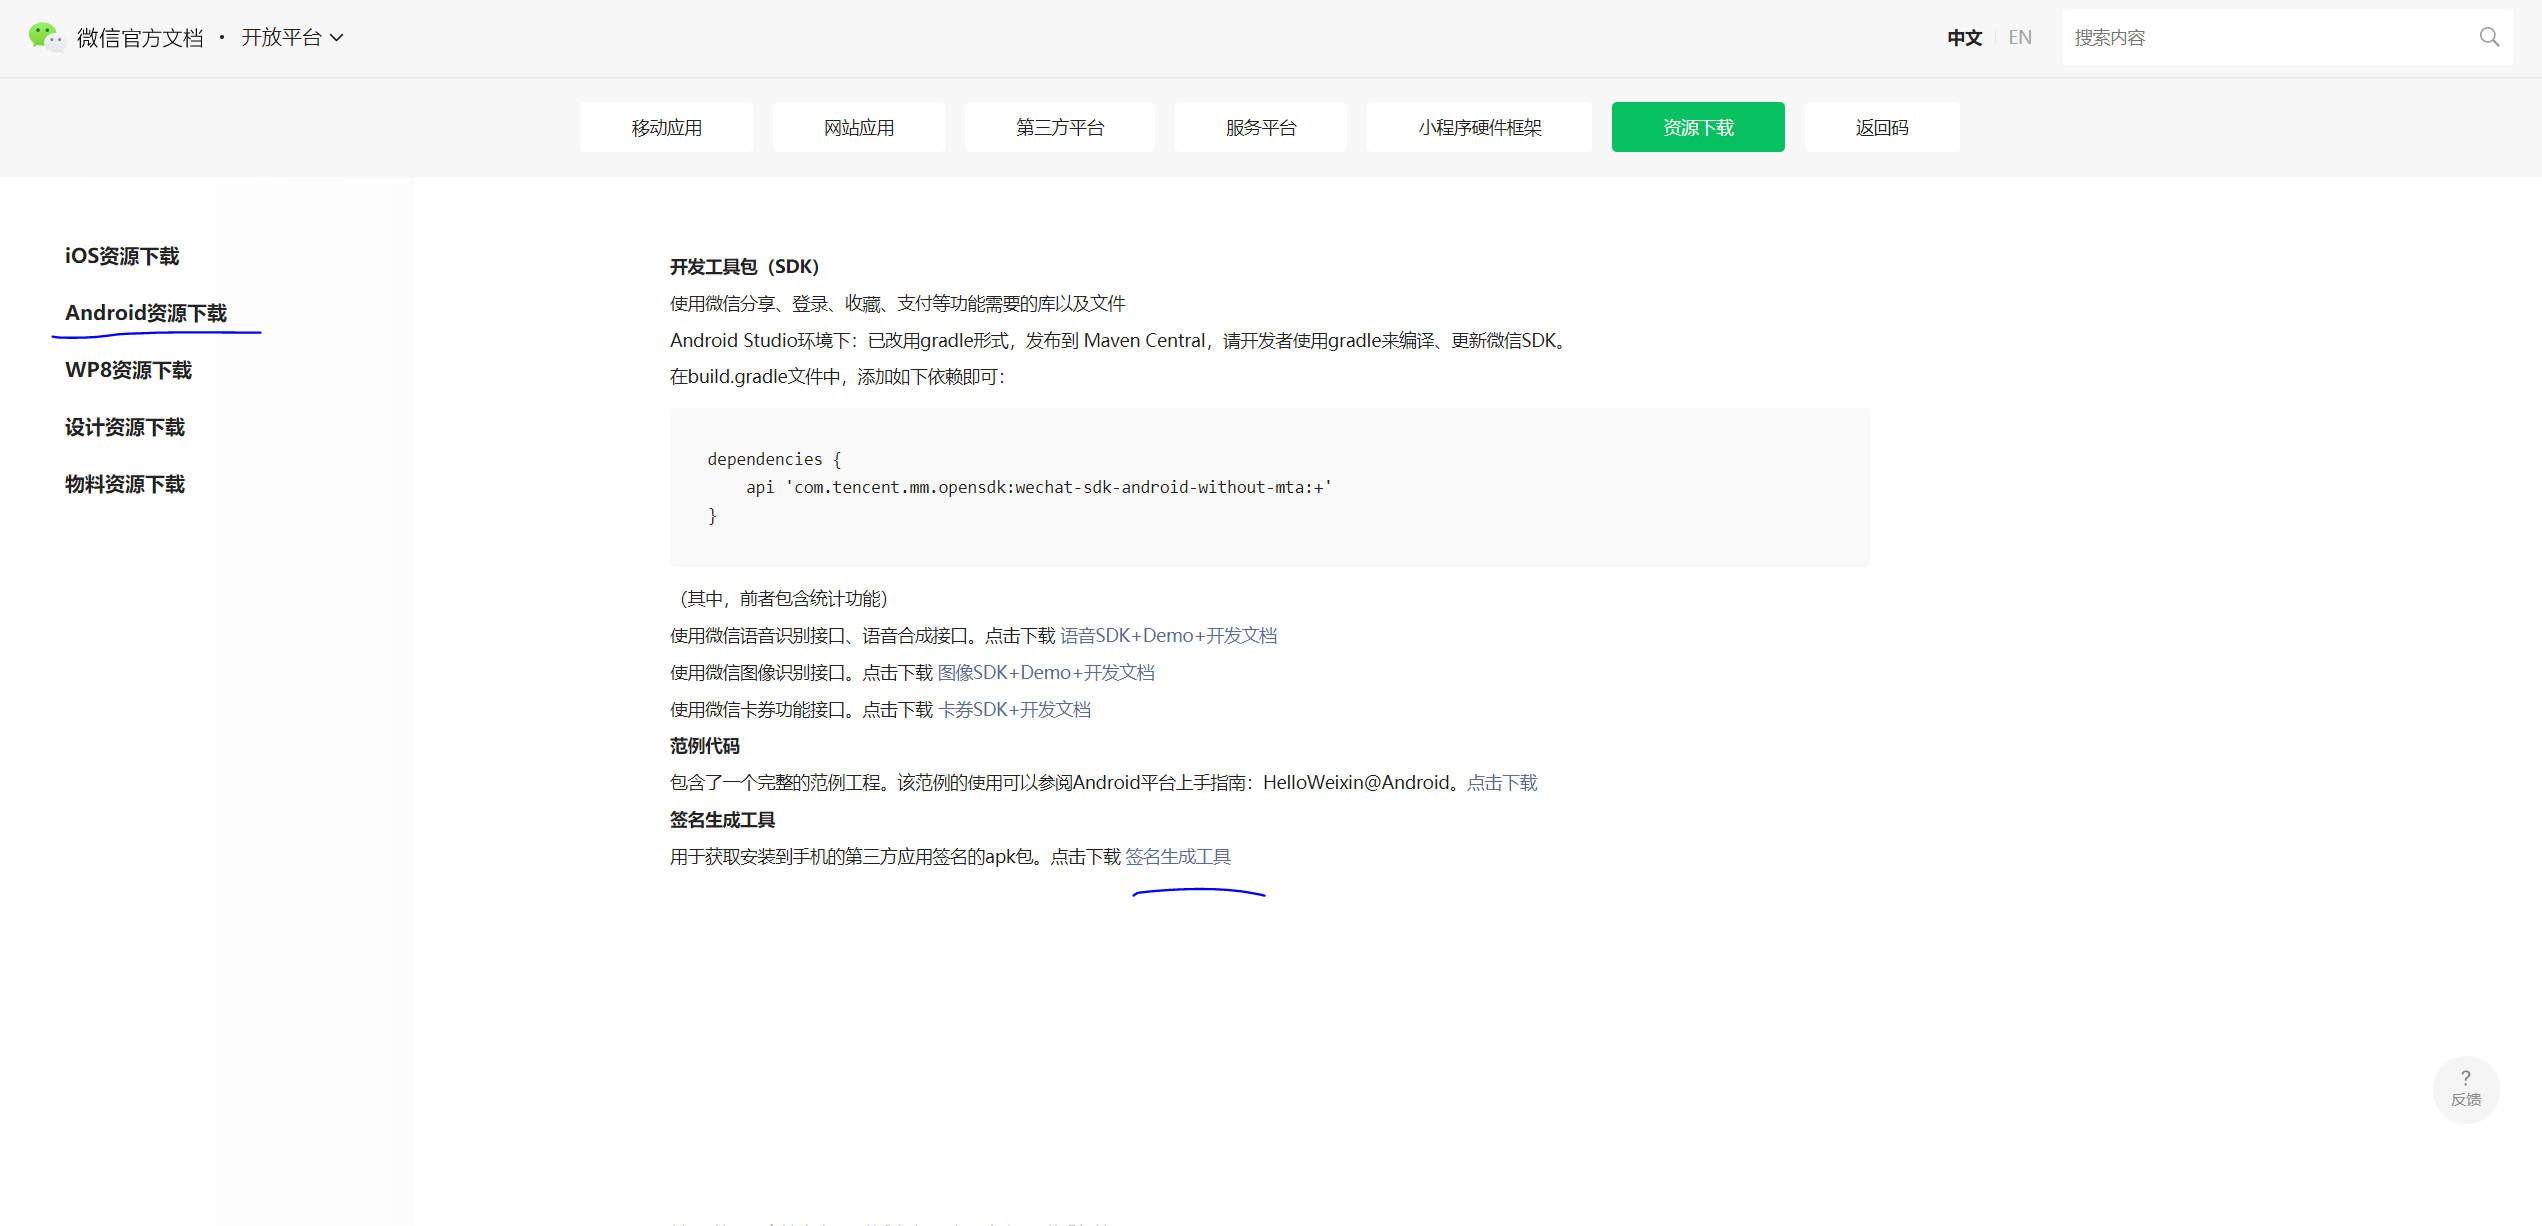Screen dimensions: 2542x1226
Task: Open the 服务平台 tab
Action: 1260,127
